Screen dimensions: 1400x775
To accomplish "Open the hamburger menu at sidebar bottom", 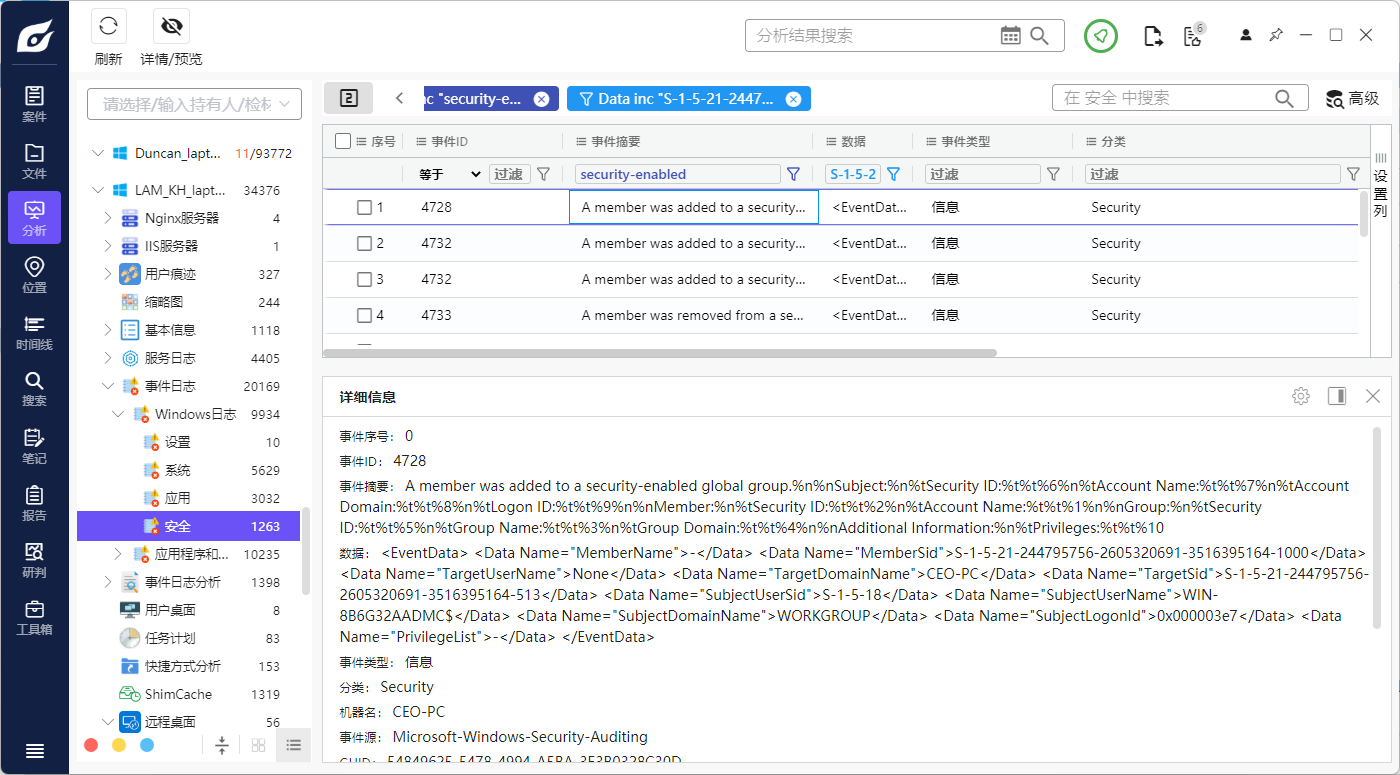I will pos(34,751).
